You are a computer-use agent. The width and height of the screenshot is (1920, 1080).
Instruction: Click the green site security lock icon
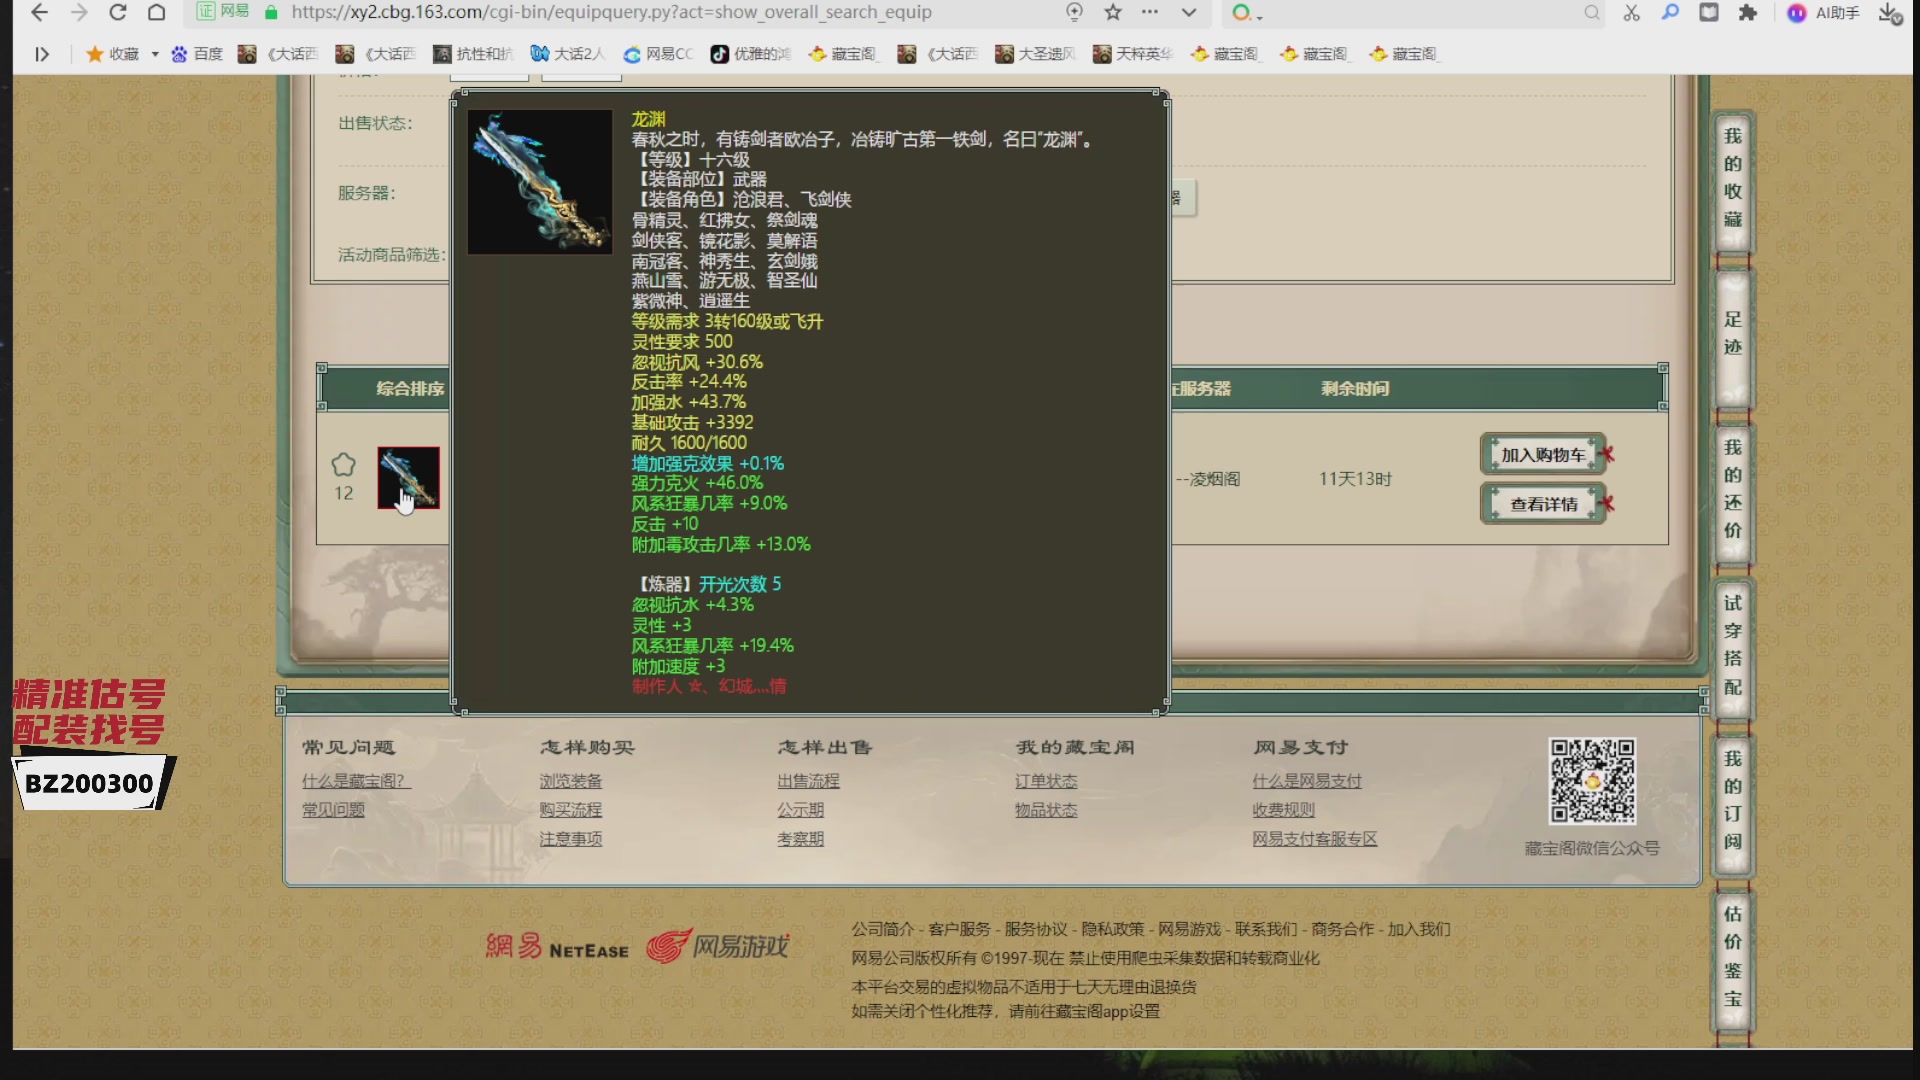coord(270,13)
